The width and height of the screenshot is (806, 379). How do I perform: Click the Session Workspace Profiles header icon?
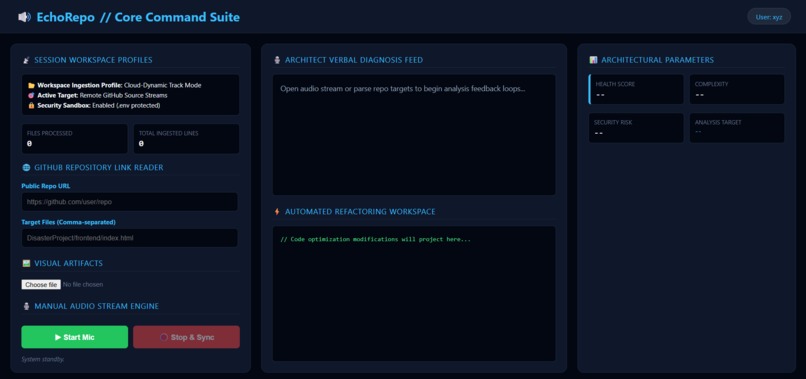[26, 60]
